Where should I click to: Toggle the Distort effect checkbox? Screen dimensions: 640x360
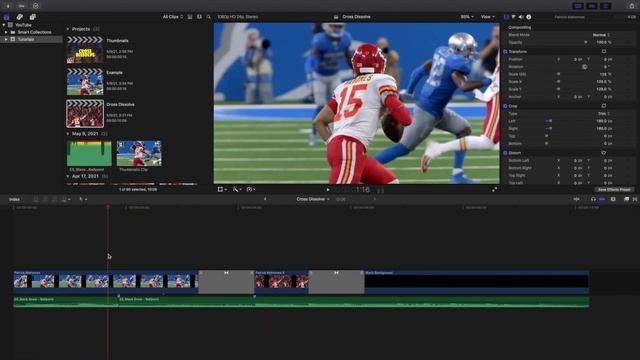tap(505, 153)
